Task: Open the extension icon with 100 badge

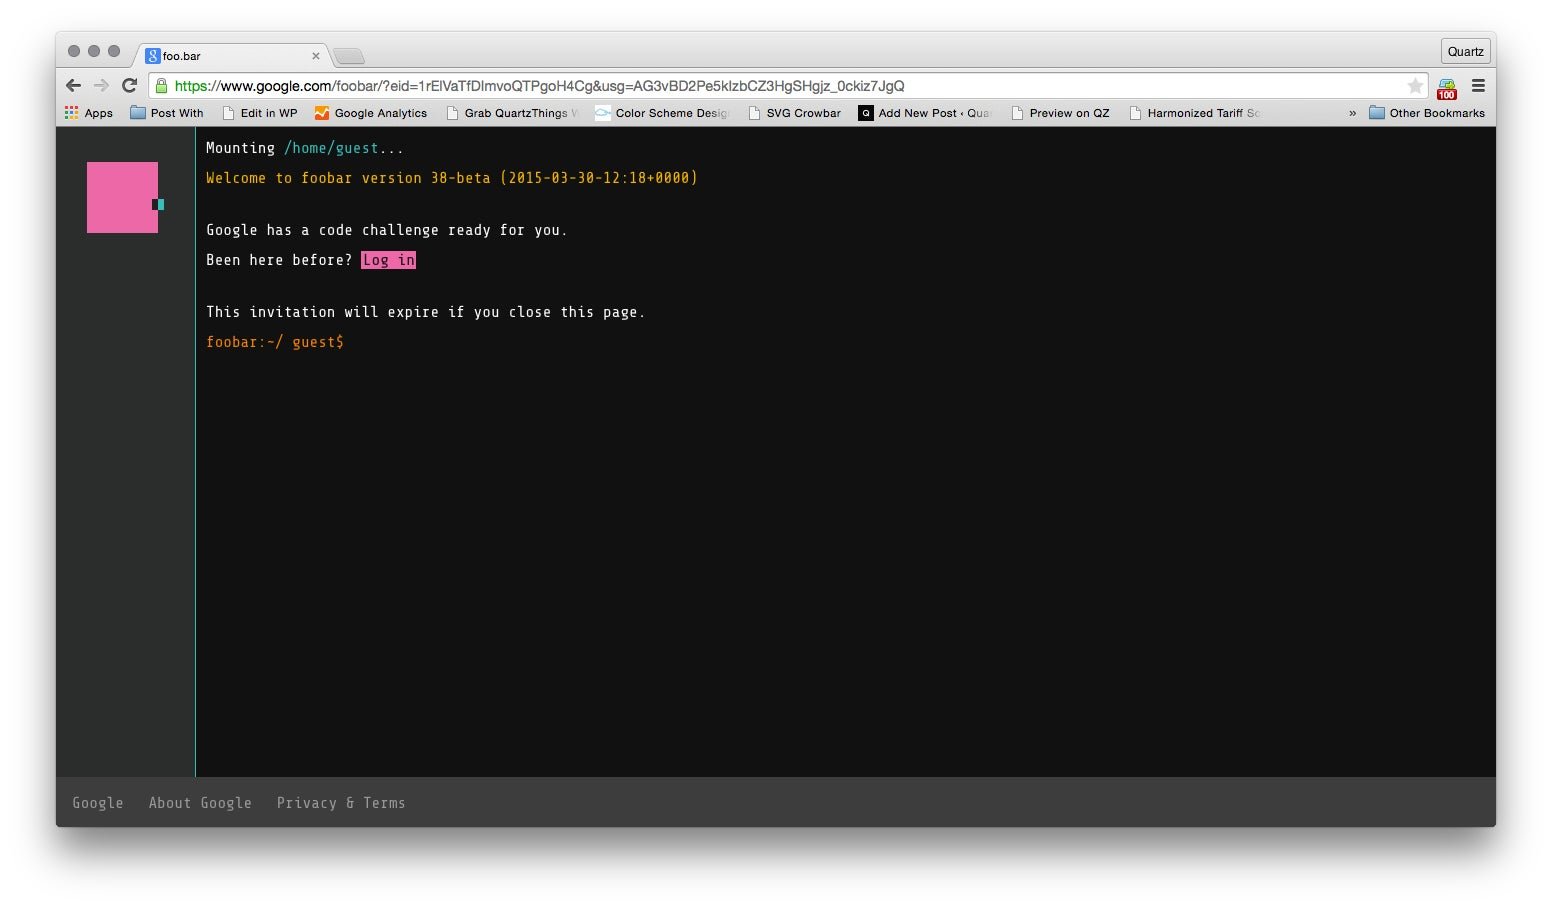Action: click(1447, 88)
